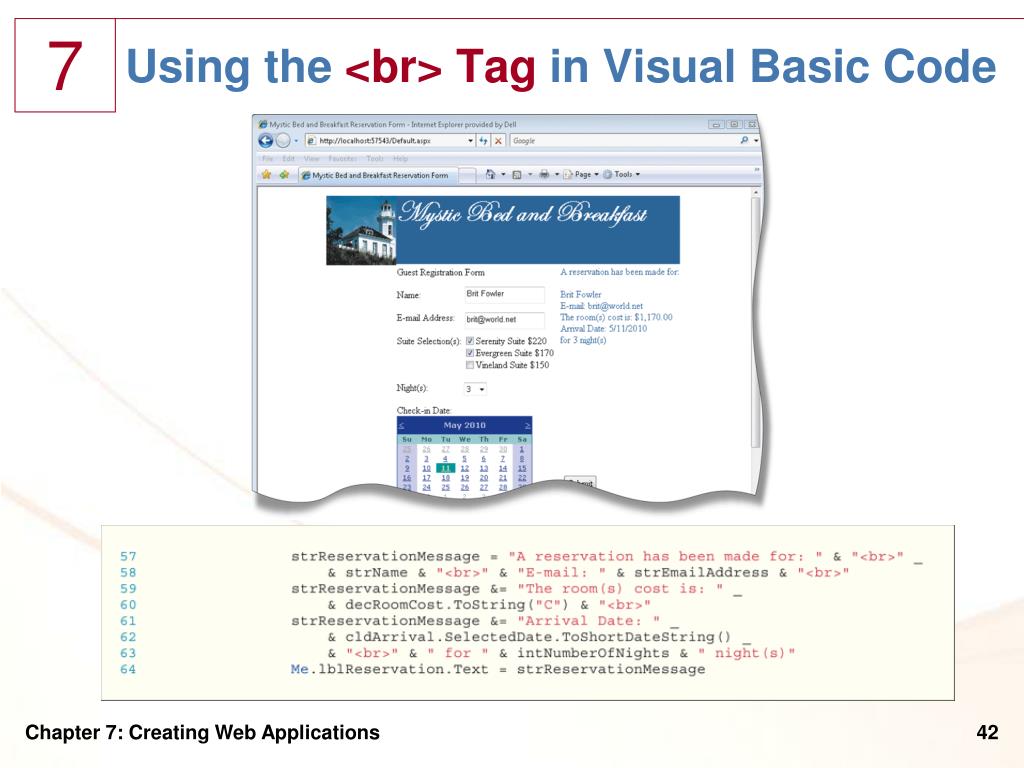Click the Internet Explorer title bar icon
This screenshot has height=768, width=1024.
pyautogui.click(x=263, y=124)
